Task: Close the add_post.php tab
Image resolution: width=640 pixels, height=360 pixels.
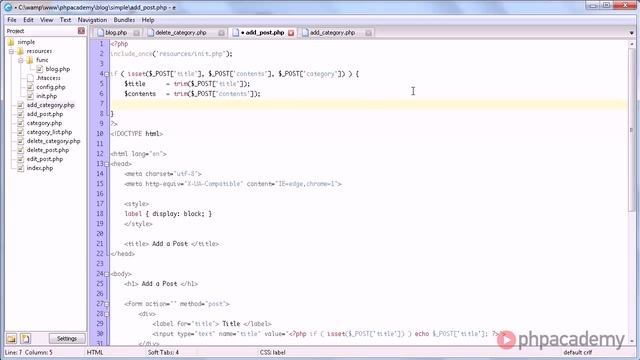Action: (x=291, y=33)
